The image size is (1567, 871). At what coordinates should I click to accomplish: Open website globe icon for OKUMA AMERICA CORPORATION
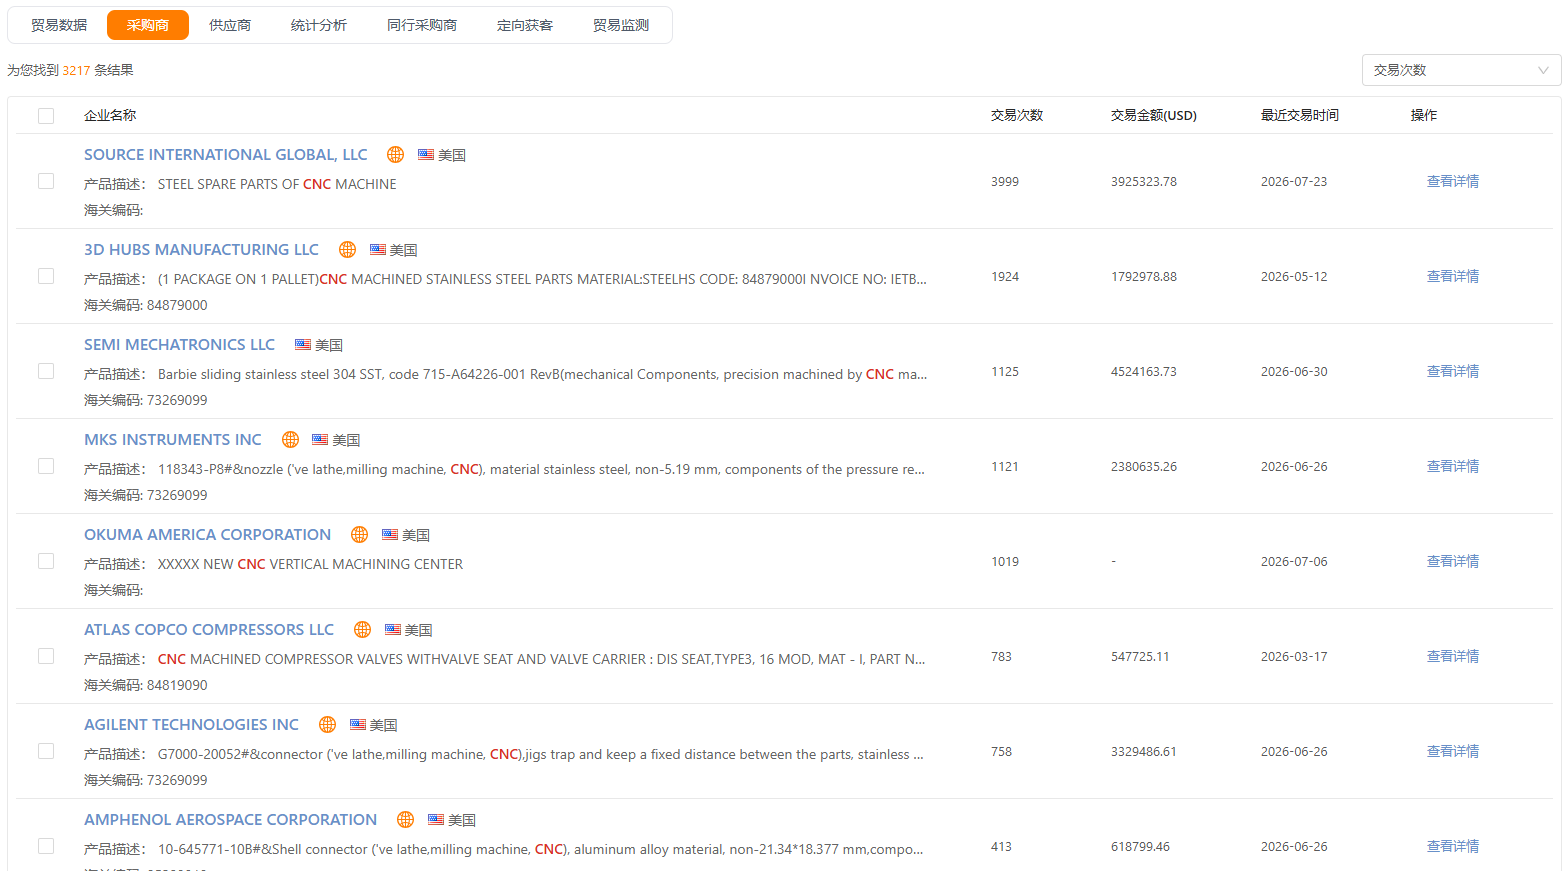coord(360,535)
